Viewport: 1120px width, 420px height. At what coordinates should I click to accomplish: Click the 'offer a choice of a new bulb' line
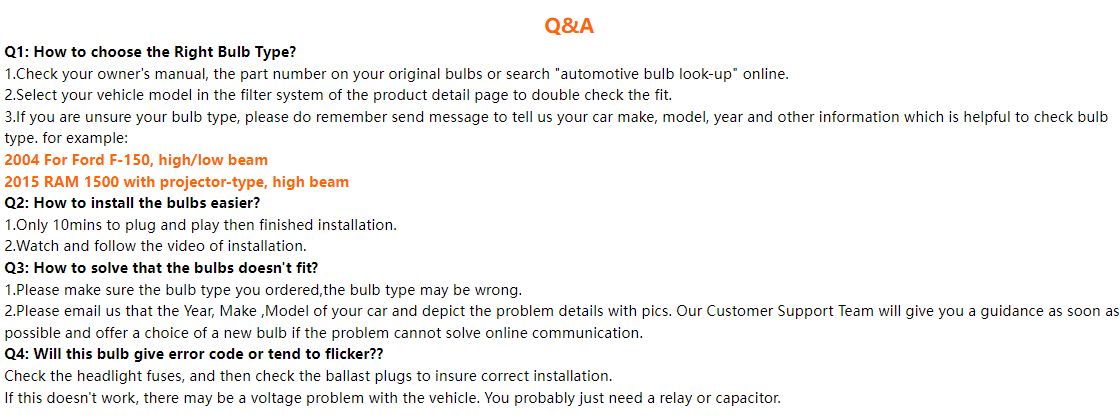coord(323,333)
